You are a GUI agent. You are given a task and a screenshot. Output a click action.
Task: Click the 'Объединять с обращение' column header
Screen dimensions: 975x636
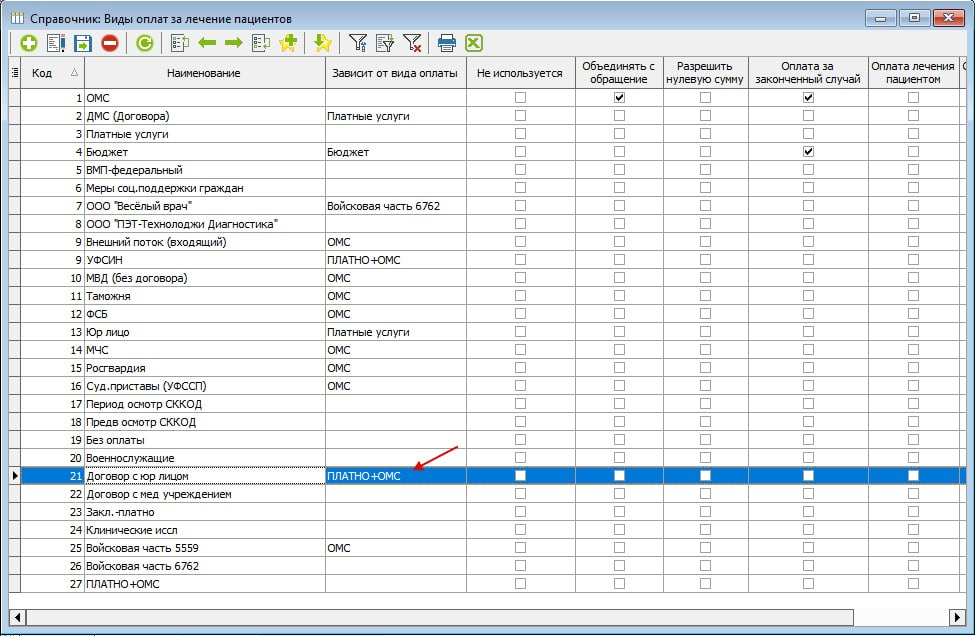(619, 73)
